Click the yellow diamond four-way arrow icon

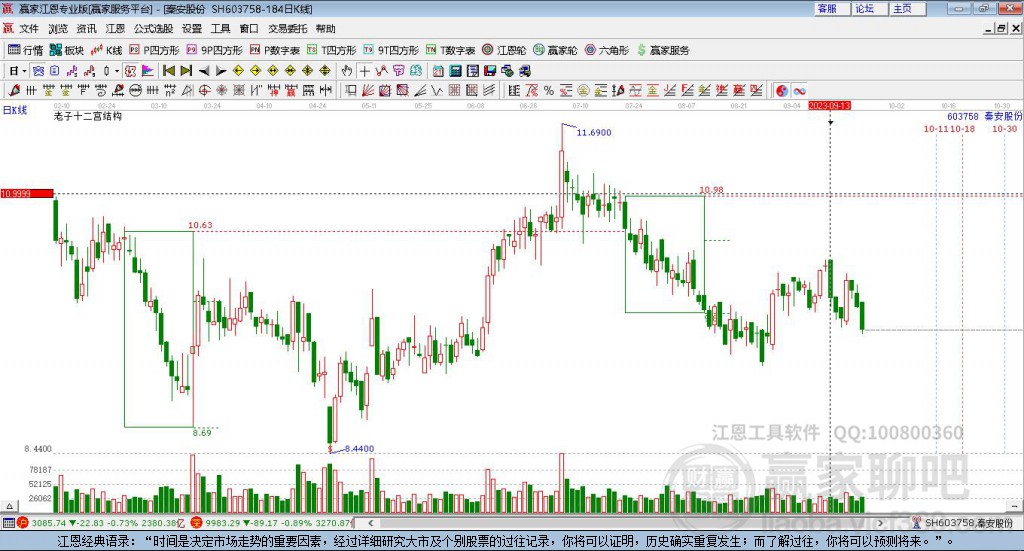point(308,71)
